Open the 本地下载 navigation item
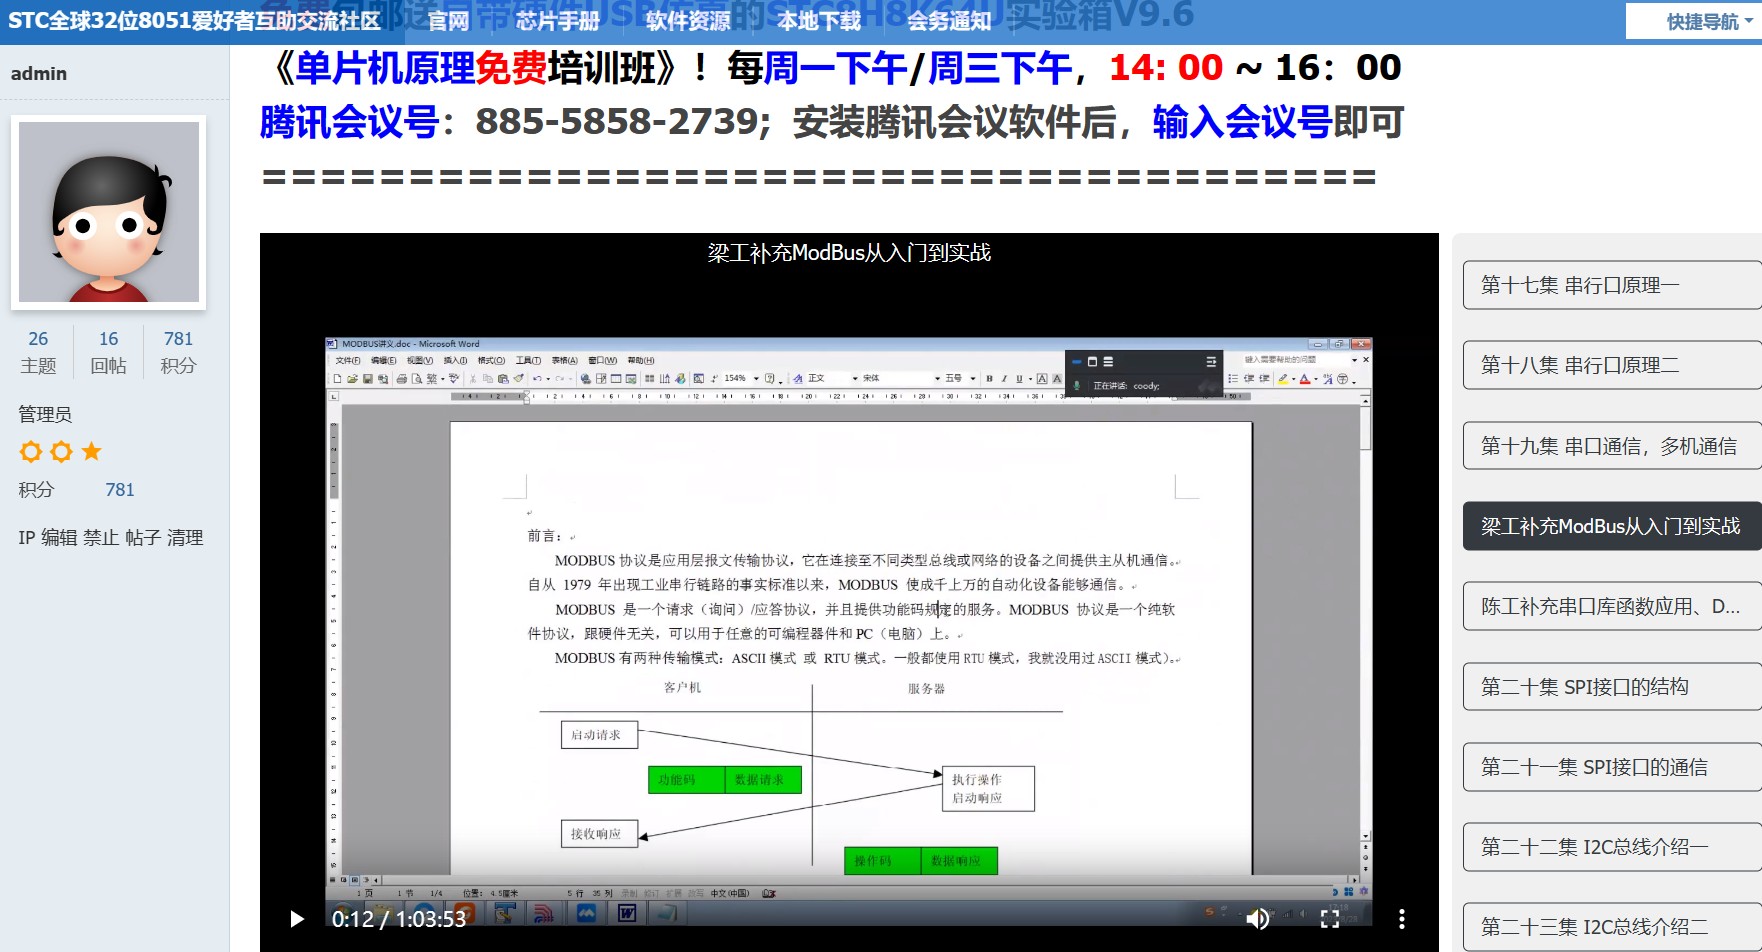The height and width of the screenshot is (952, 1762). [x=819, y=21]
